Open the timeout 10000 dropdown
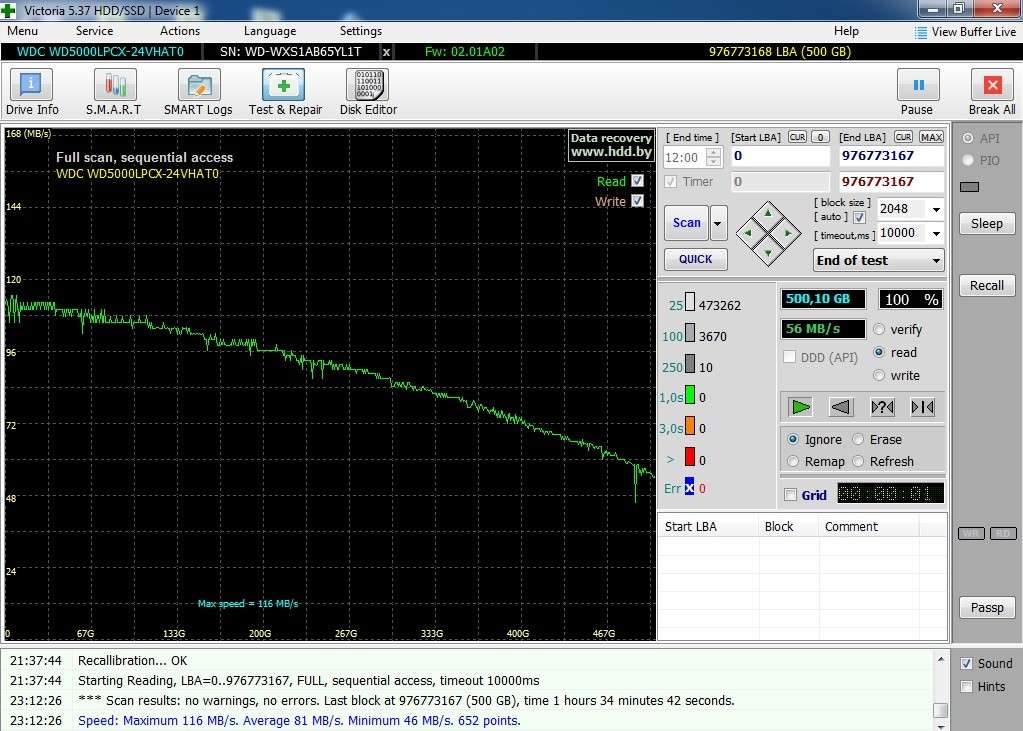The image size is (1023, 731). 935,234
